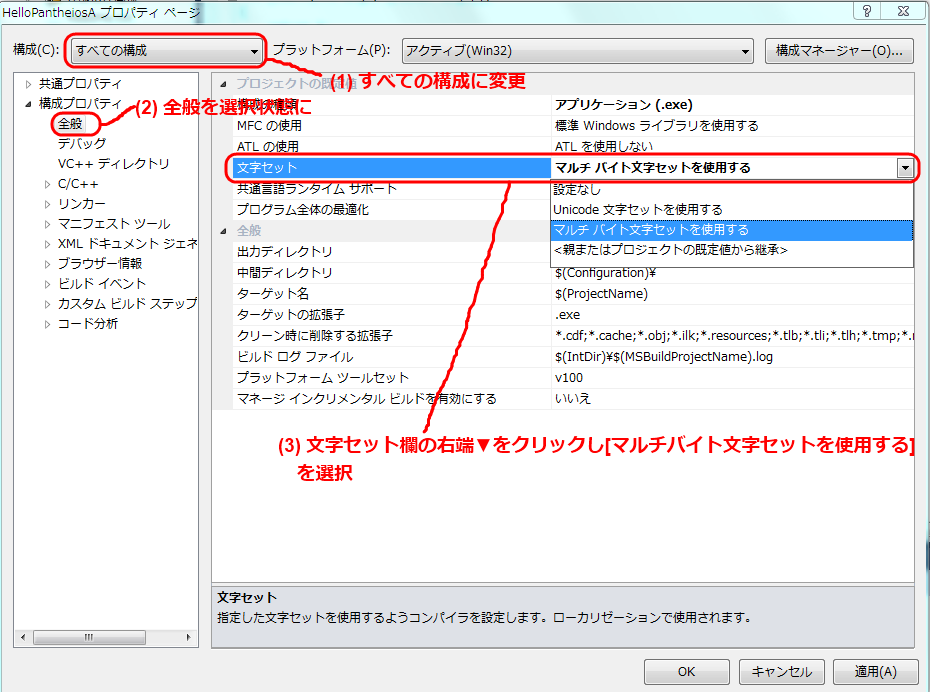Open the プラットフォーム platform dropdown
Image resolution: width=930 pixels, height=692 pixels.
577,50
